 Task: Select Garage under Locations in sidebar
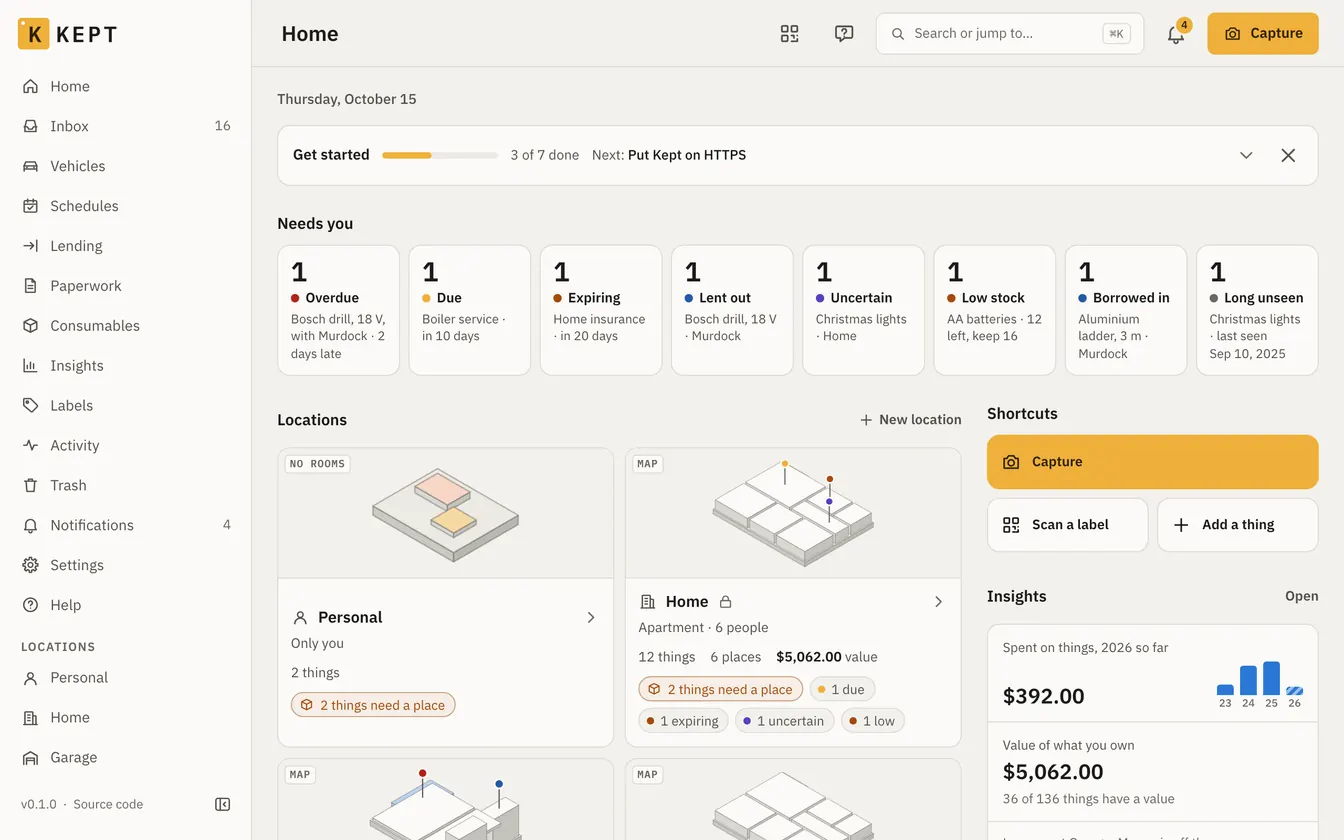click(x=126, y=758)
